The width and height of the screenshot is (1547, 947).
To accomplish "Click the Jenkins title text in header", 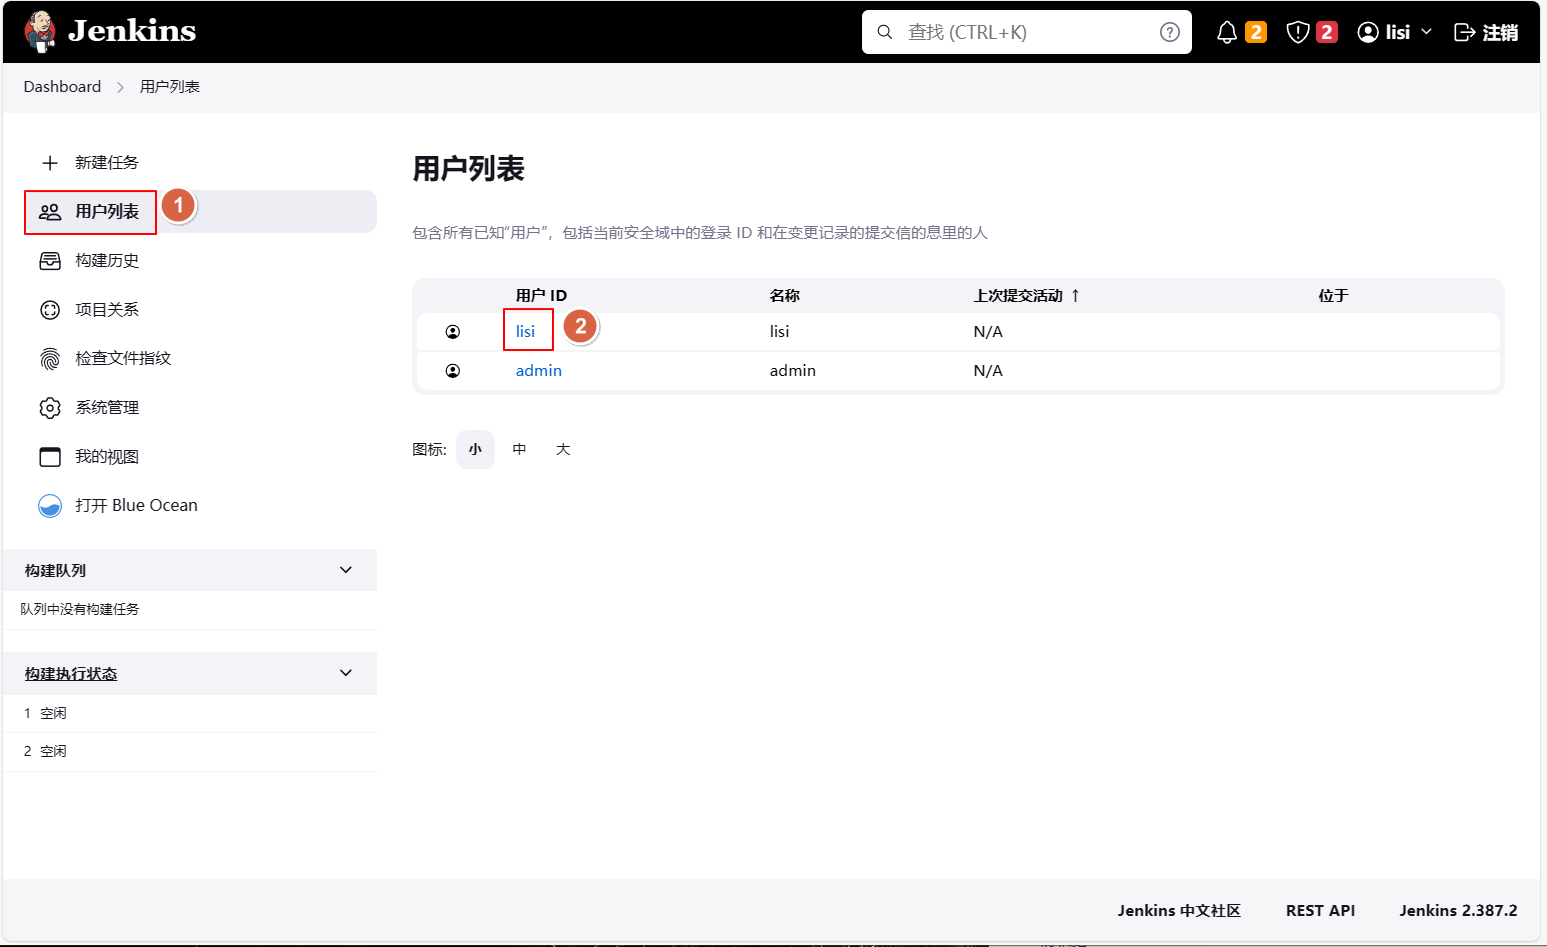I will (x=132, y=31).
